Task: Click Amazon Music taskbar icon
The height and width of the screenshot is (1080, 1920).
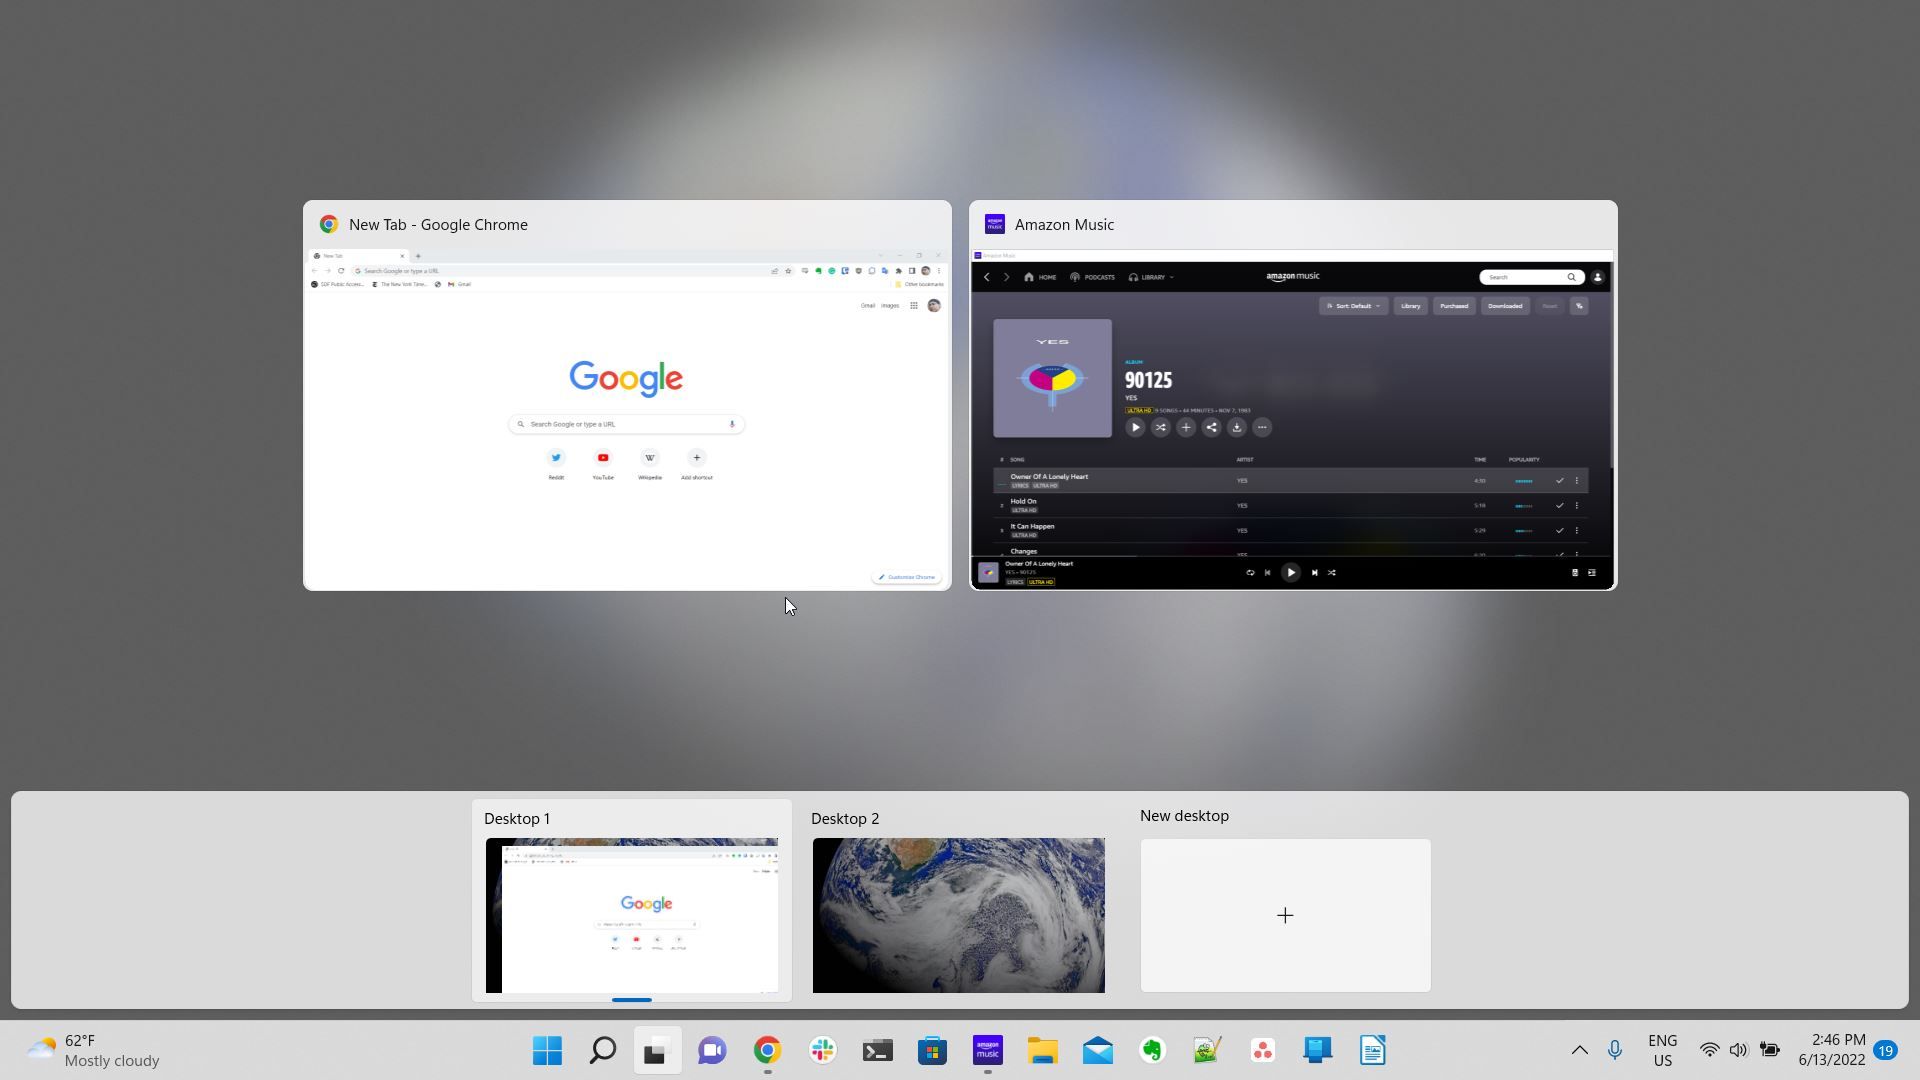Action: click(987, 1050)
